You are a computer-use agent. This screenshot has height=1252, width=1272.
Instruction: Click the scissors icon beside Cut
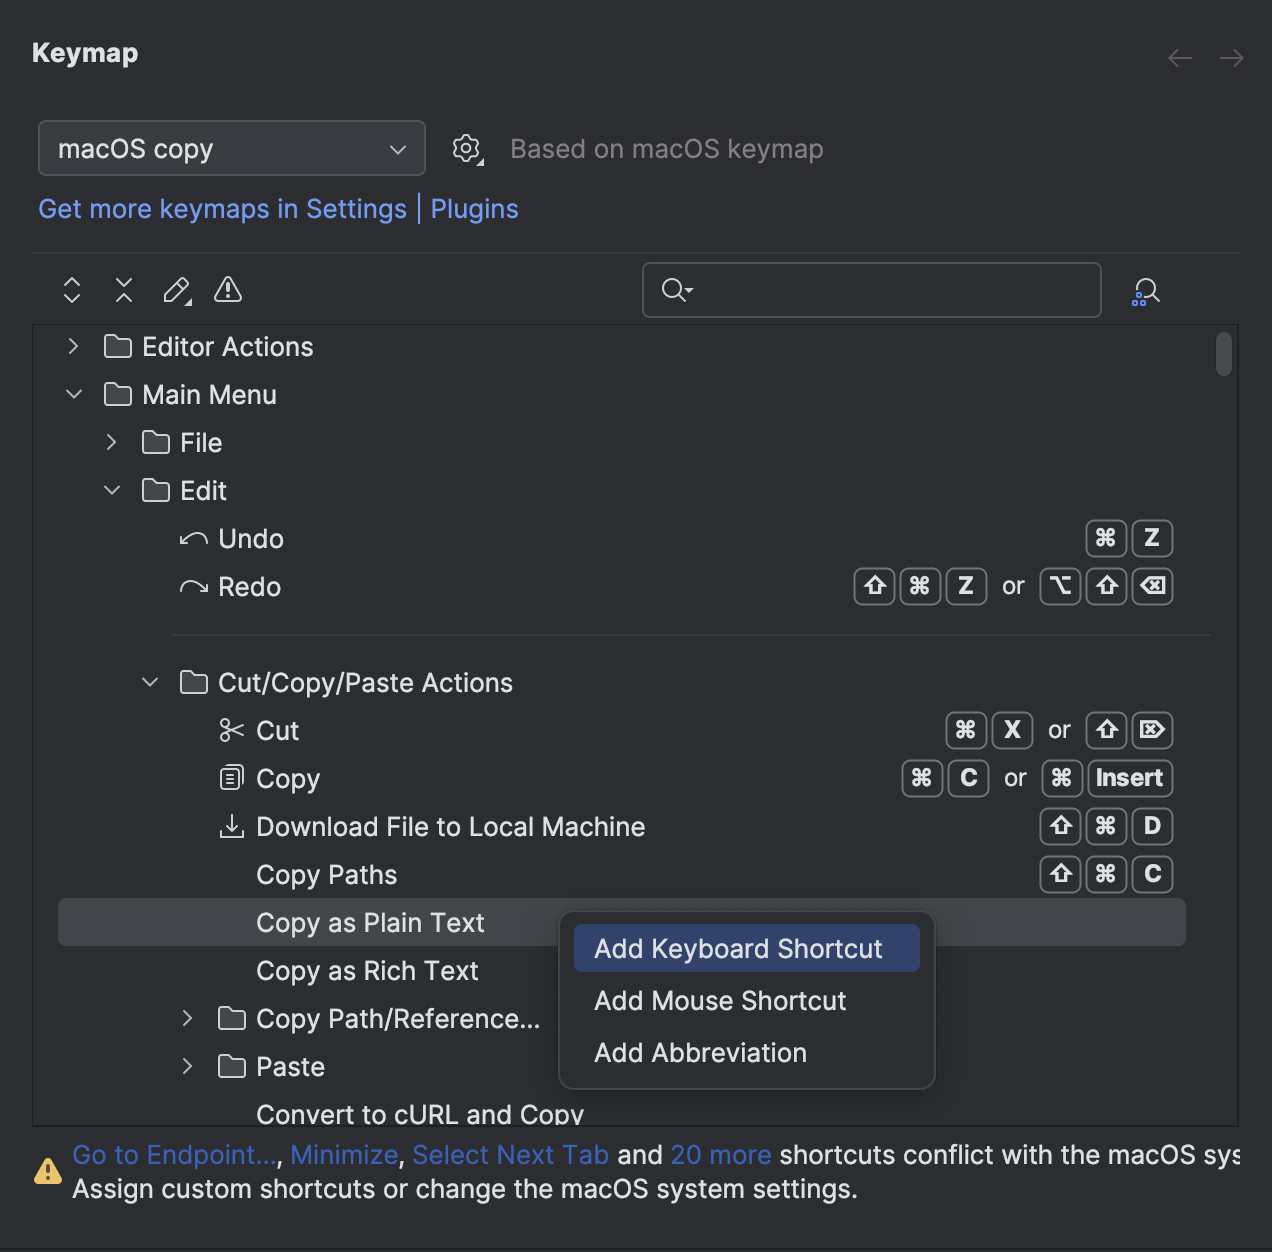coord(231,730)
